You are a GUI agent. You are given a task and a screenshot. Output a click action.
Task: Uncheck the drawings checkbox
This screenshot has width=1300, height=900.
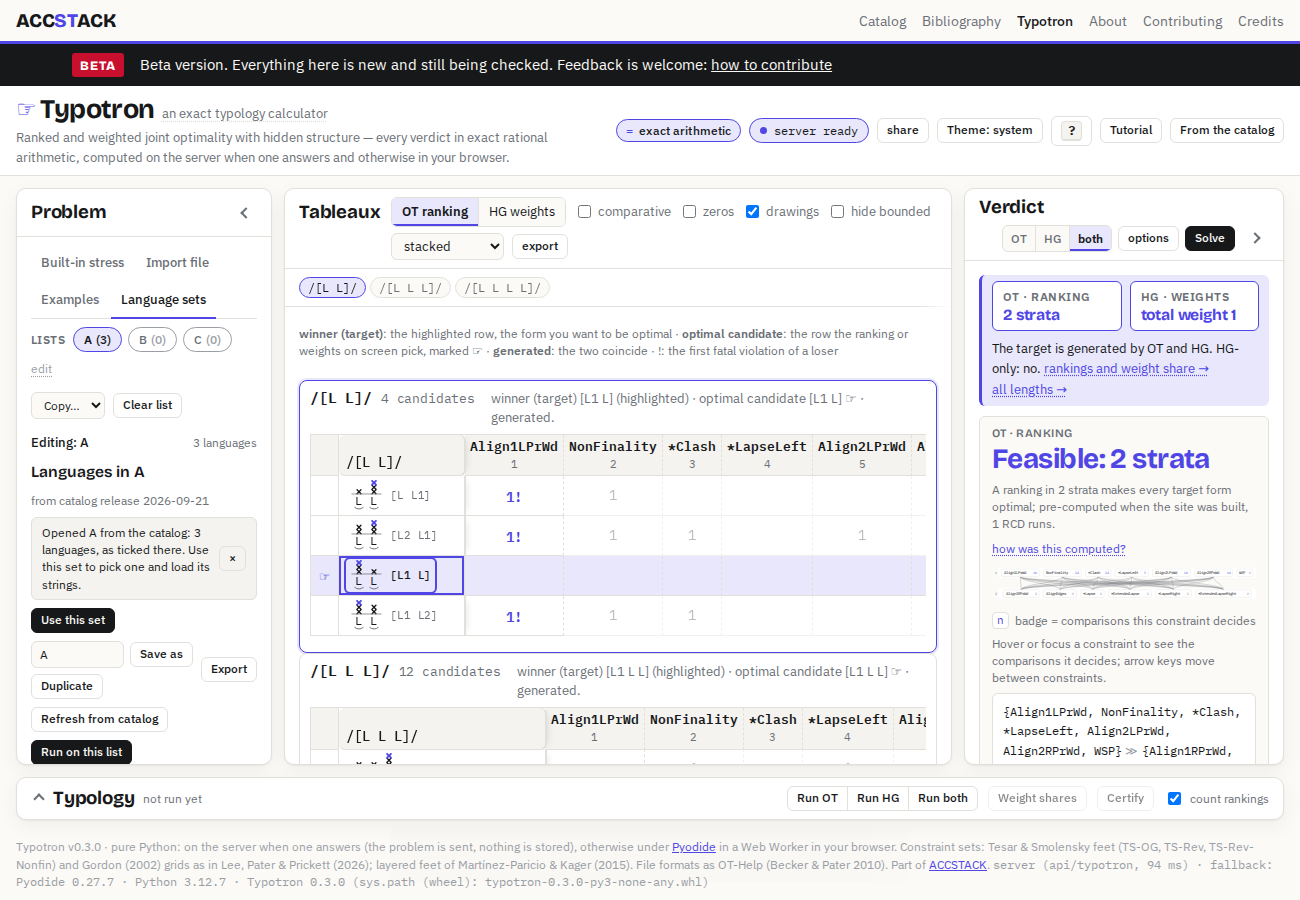tap(753, 211)
